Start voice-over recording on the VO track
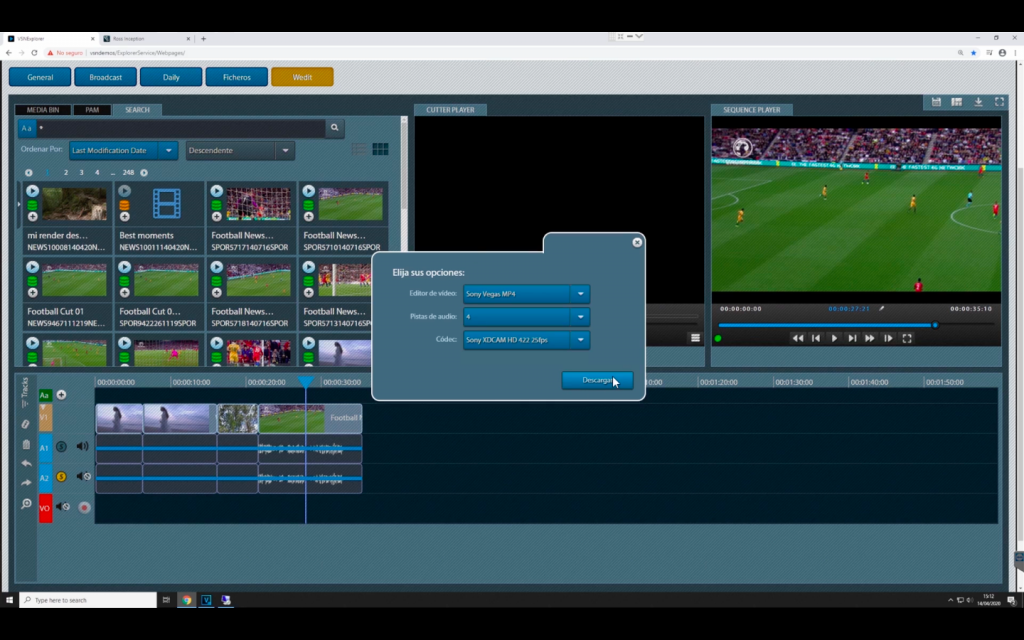Viewport: 1024px width, 640px height. point(84,507)
